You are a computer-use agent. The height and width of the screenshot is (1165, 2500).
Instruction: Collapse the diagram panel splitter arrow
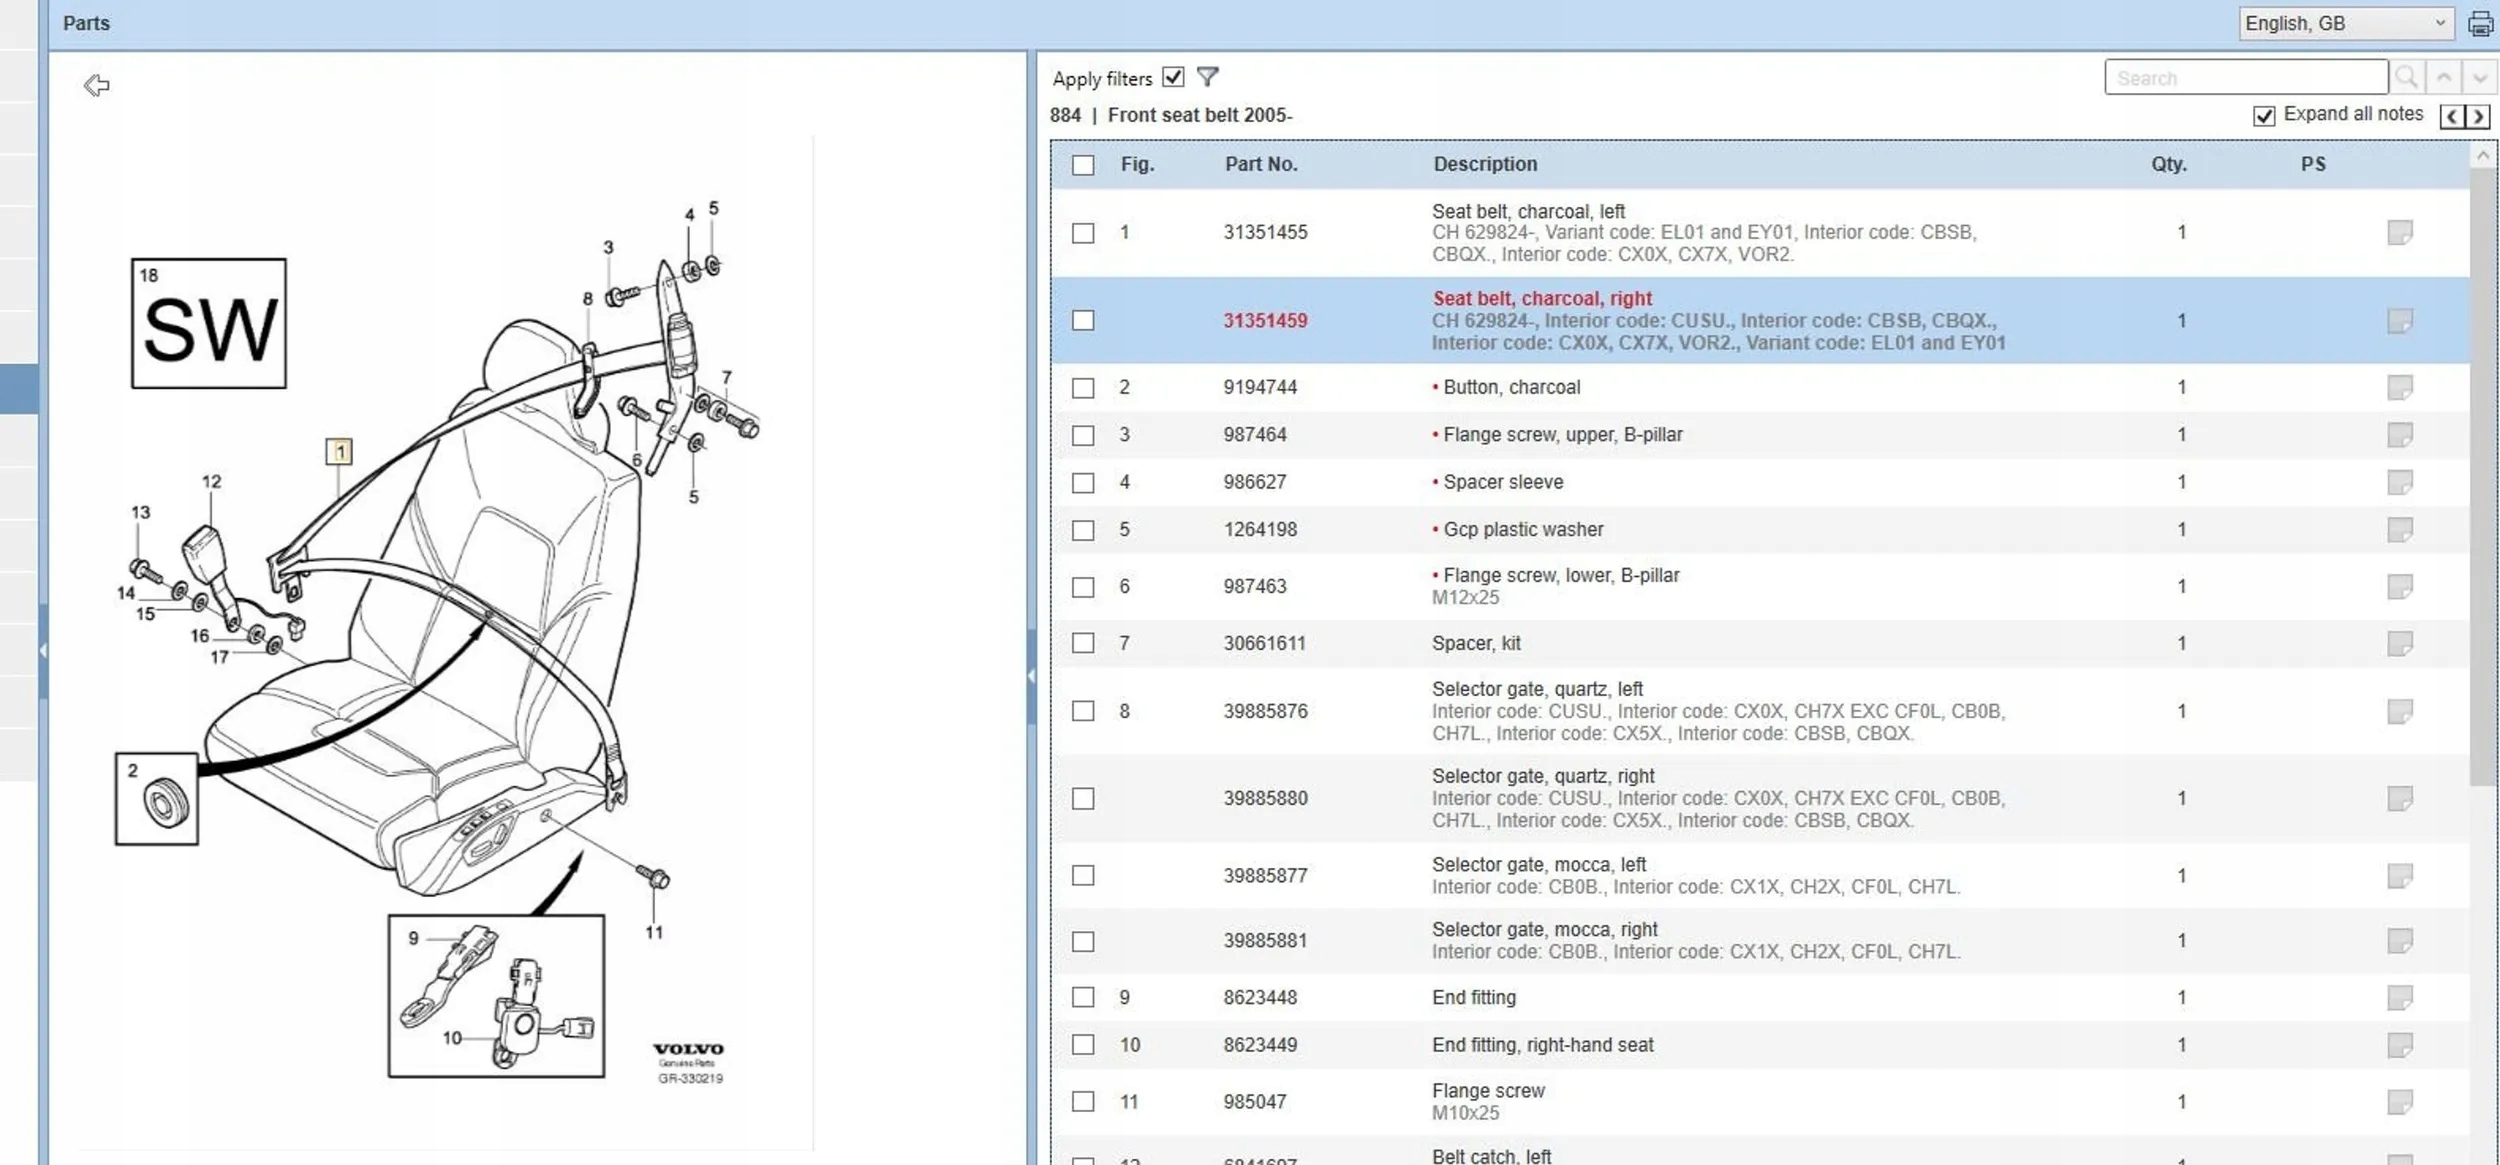(x=1031, y=676)
